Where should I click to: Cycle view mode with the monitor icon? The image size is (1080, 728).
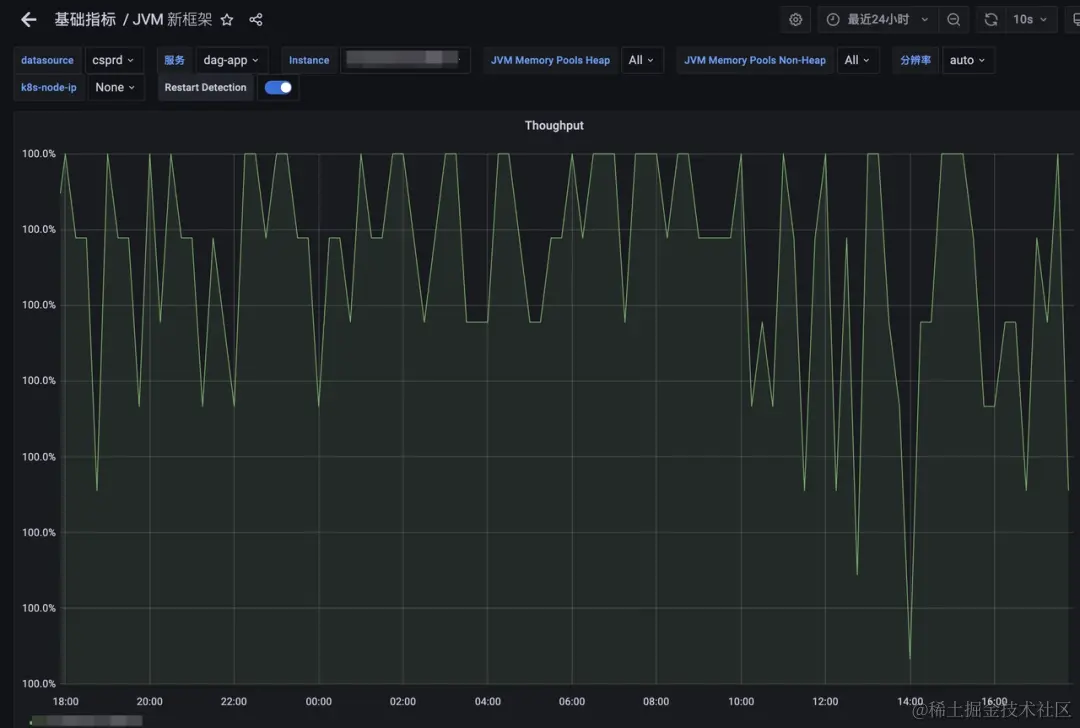click(x=1074, y=19)
